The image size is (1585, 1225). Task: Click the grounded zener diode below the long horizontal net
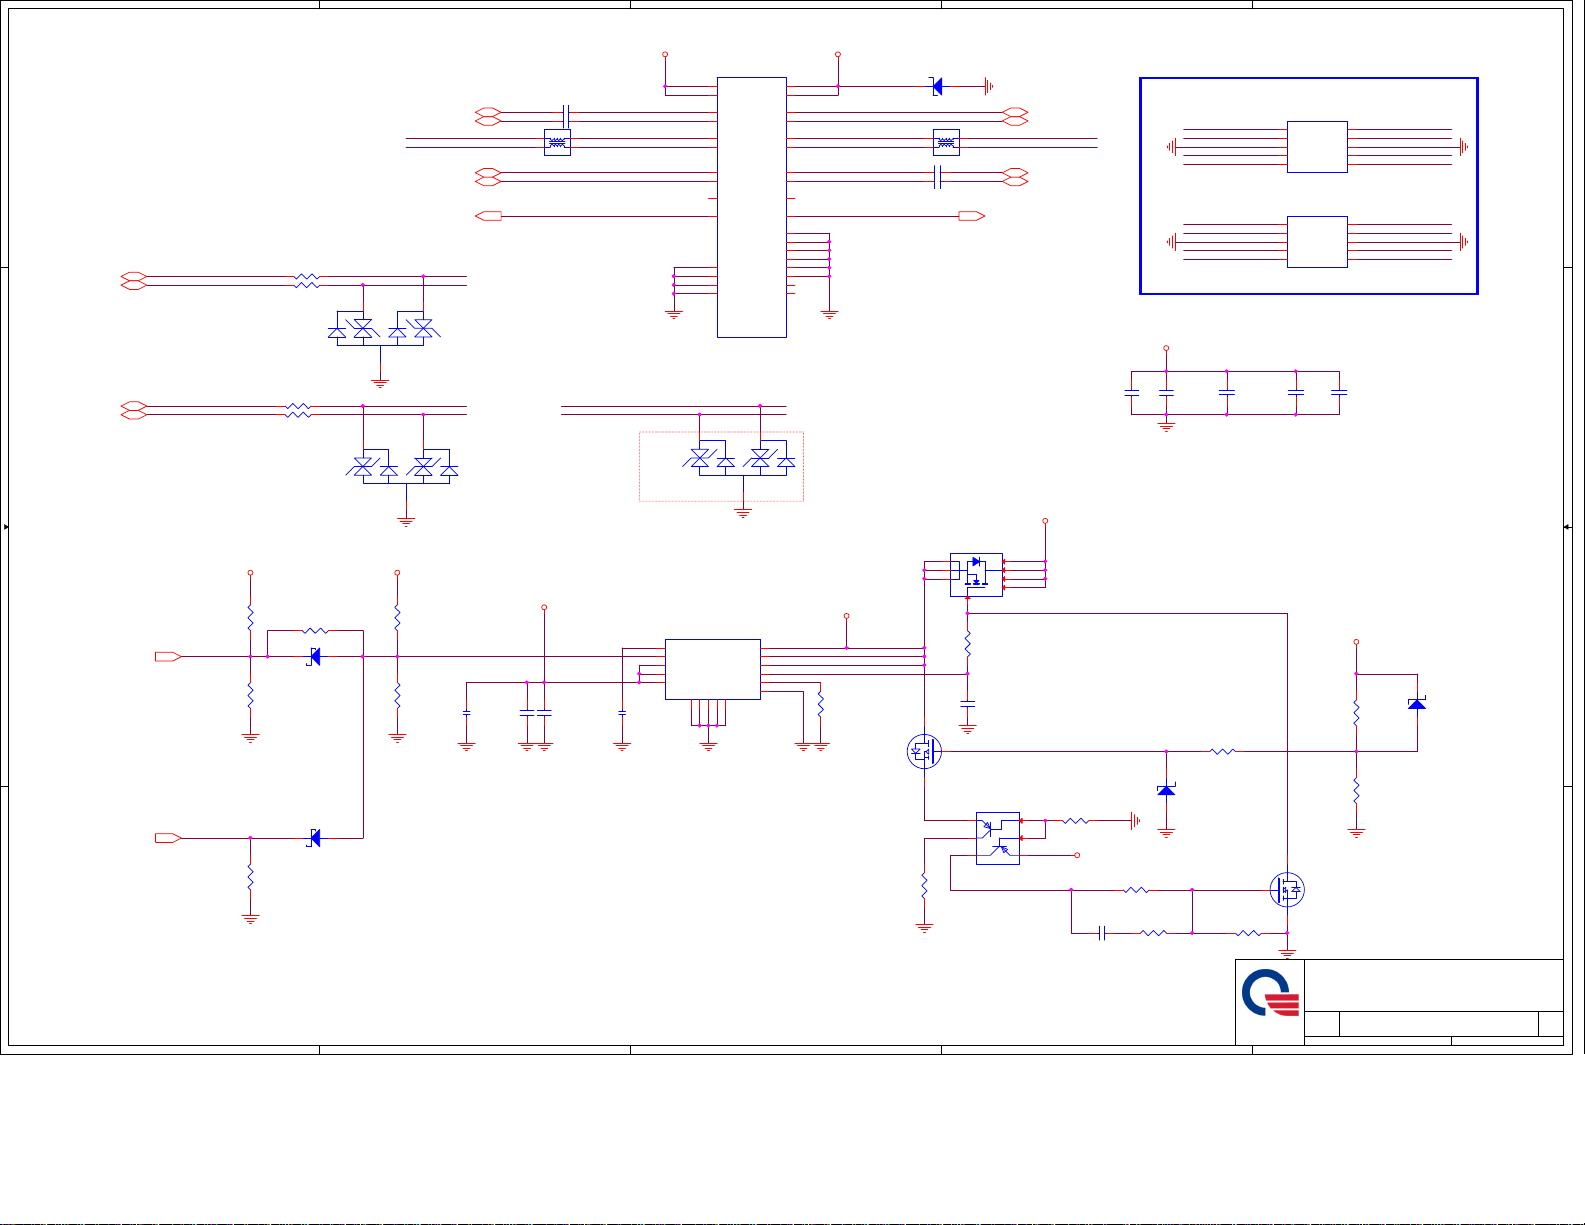pyautogui.click(x=1166, y=790)
